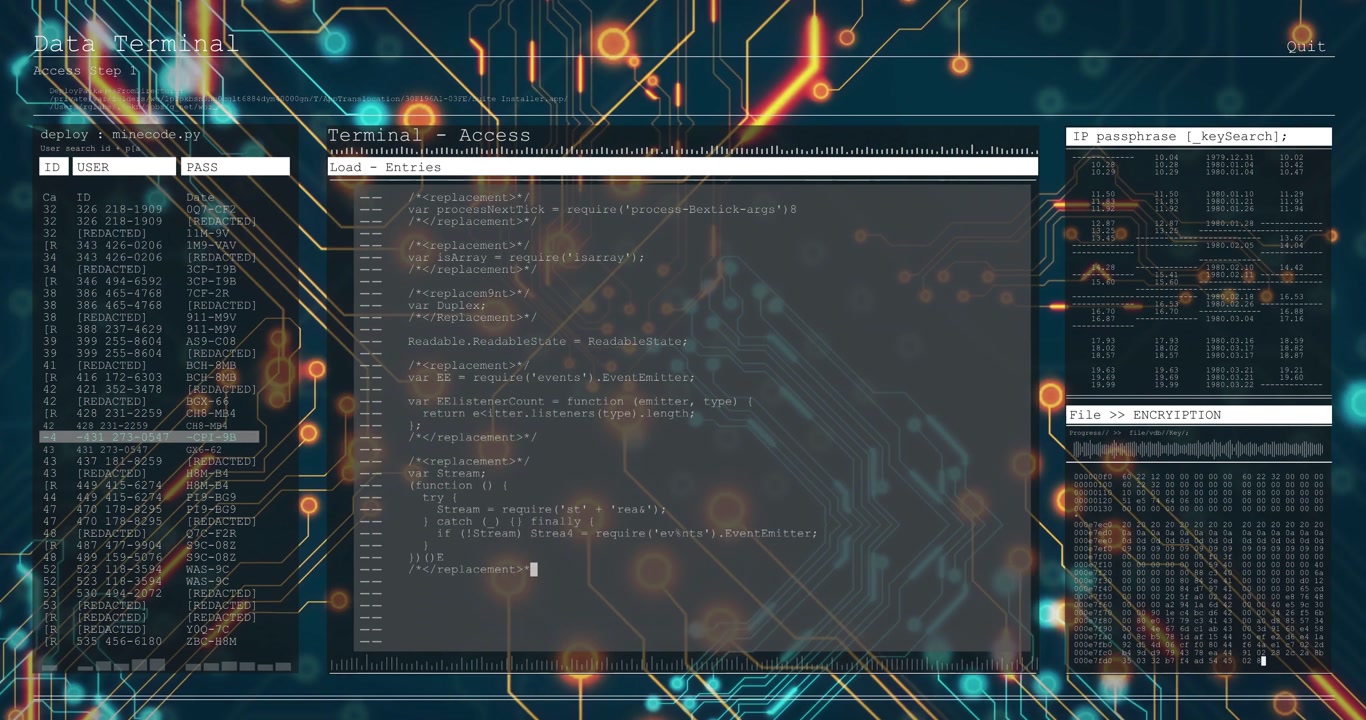Click the Quit button
This screenshot has width=1366, height=720.
(x=1306, y=46)
